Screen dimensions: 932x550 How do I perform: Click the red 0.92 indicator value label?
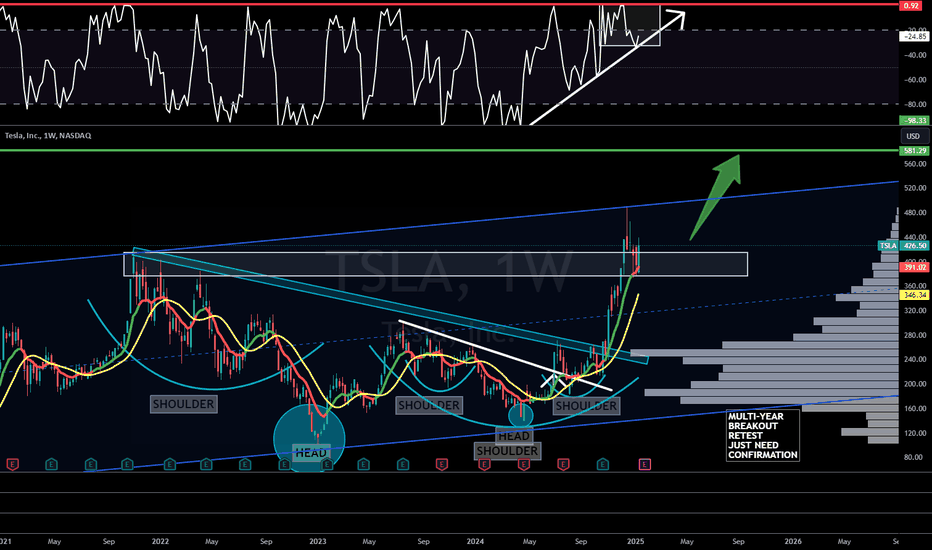point(912,5)
